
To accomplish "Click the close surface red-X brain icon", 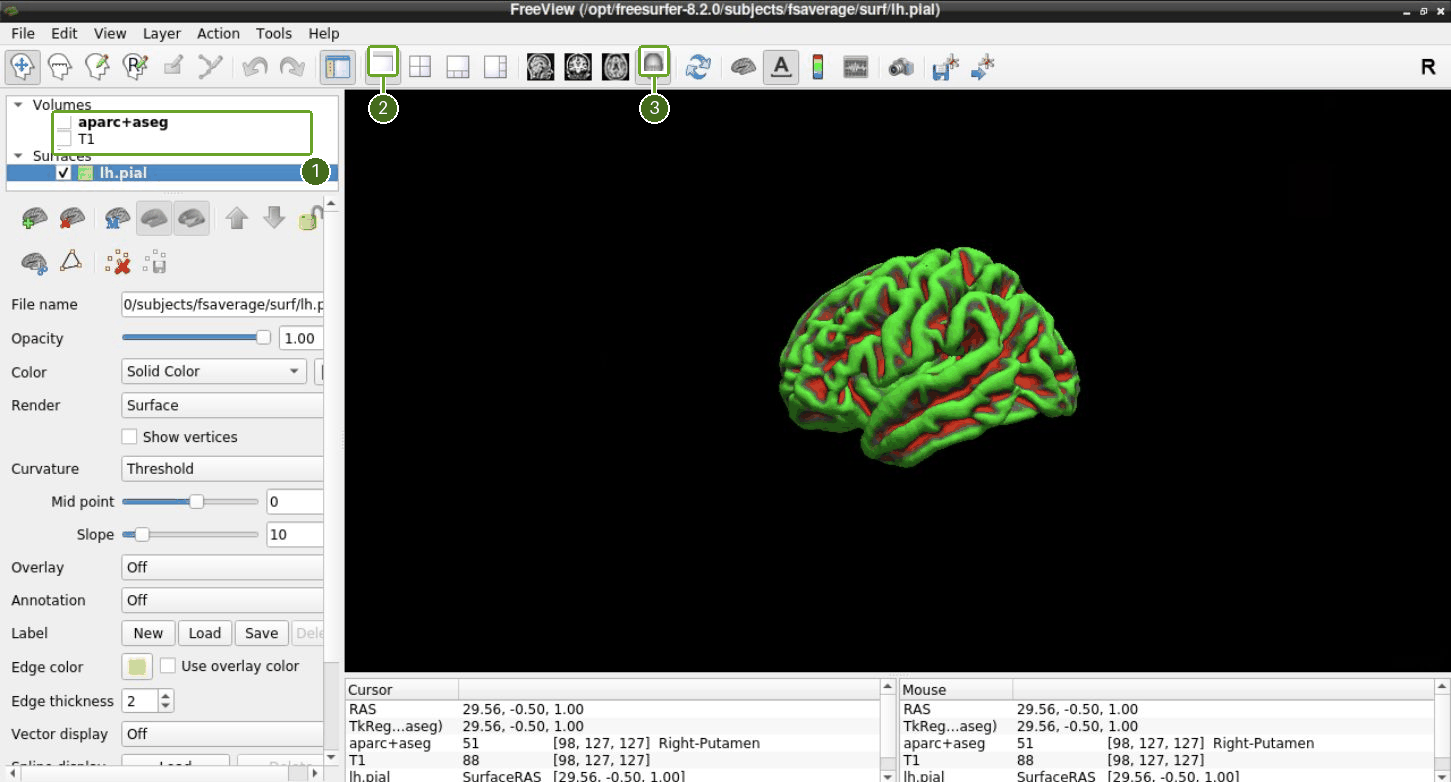I will point(72,218).
